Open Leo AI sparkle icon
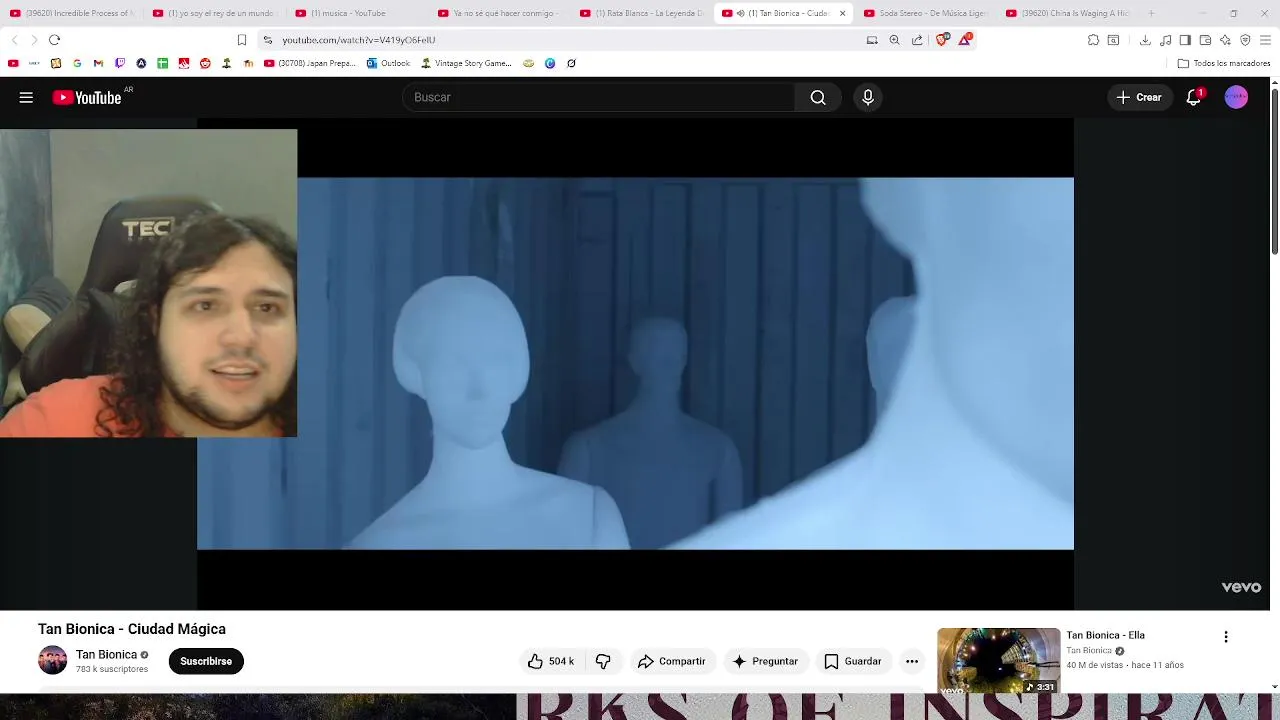The image size is (1280, 720). pos(1225,40)
